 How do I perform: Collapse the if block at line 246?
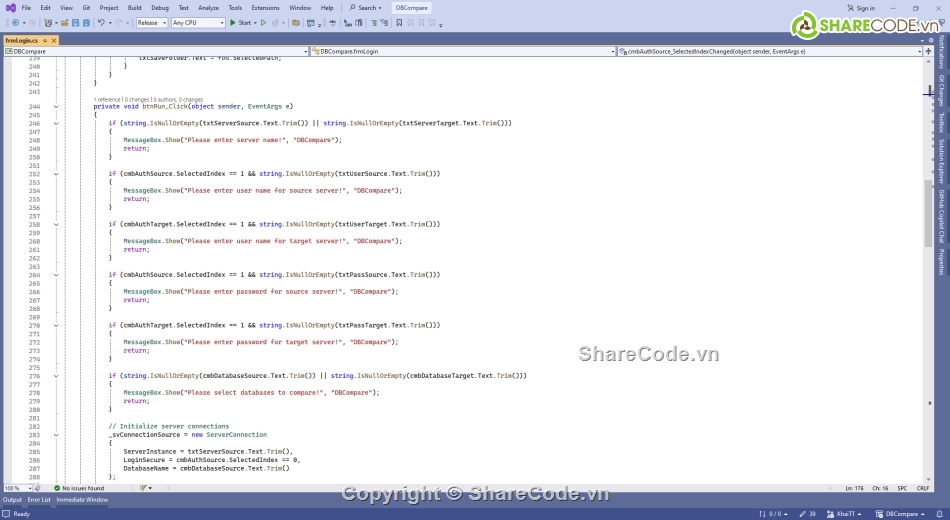click(56, 124)
